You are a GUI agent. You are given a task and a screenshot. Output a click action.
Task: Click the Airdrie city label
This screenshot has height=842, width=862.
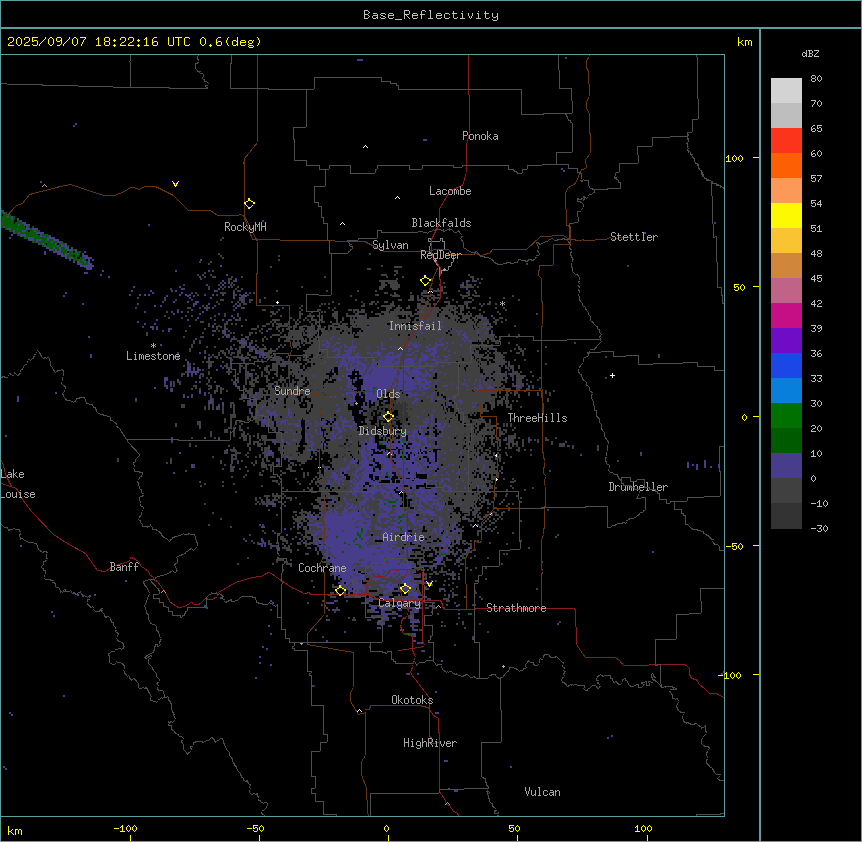click(x=404, y=537)
